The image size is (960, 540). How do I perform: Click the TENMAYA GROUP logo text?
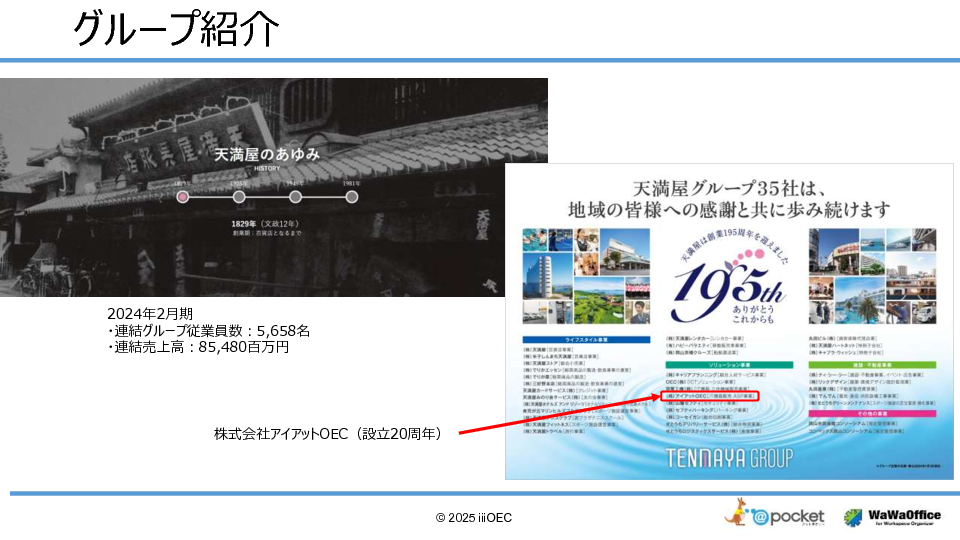pyautogui.click(x=729, y=457)
